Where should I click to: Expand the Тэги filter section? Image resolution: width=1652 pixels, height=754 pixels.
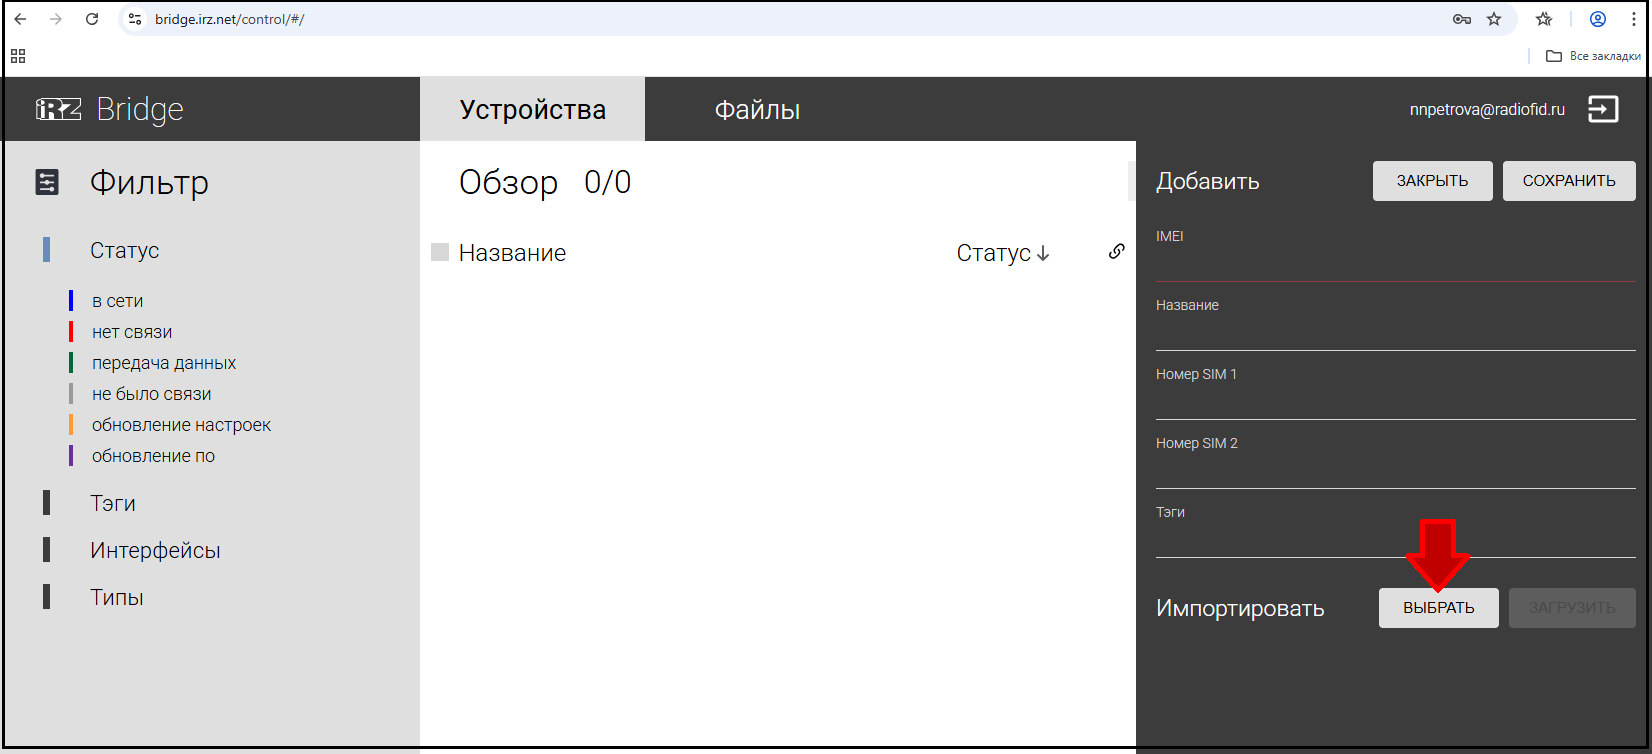click(112, 503)
